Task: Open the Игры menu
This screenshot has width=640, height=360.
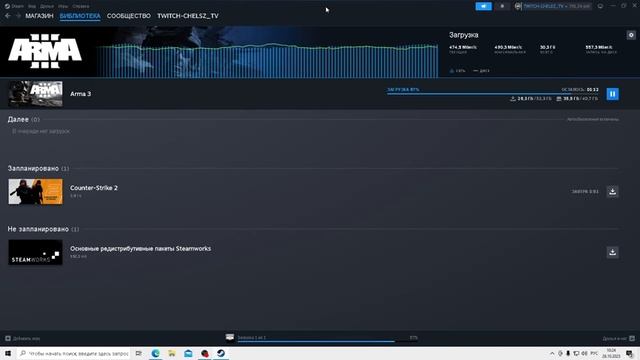Action: [x=63, y=6]
